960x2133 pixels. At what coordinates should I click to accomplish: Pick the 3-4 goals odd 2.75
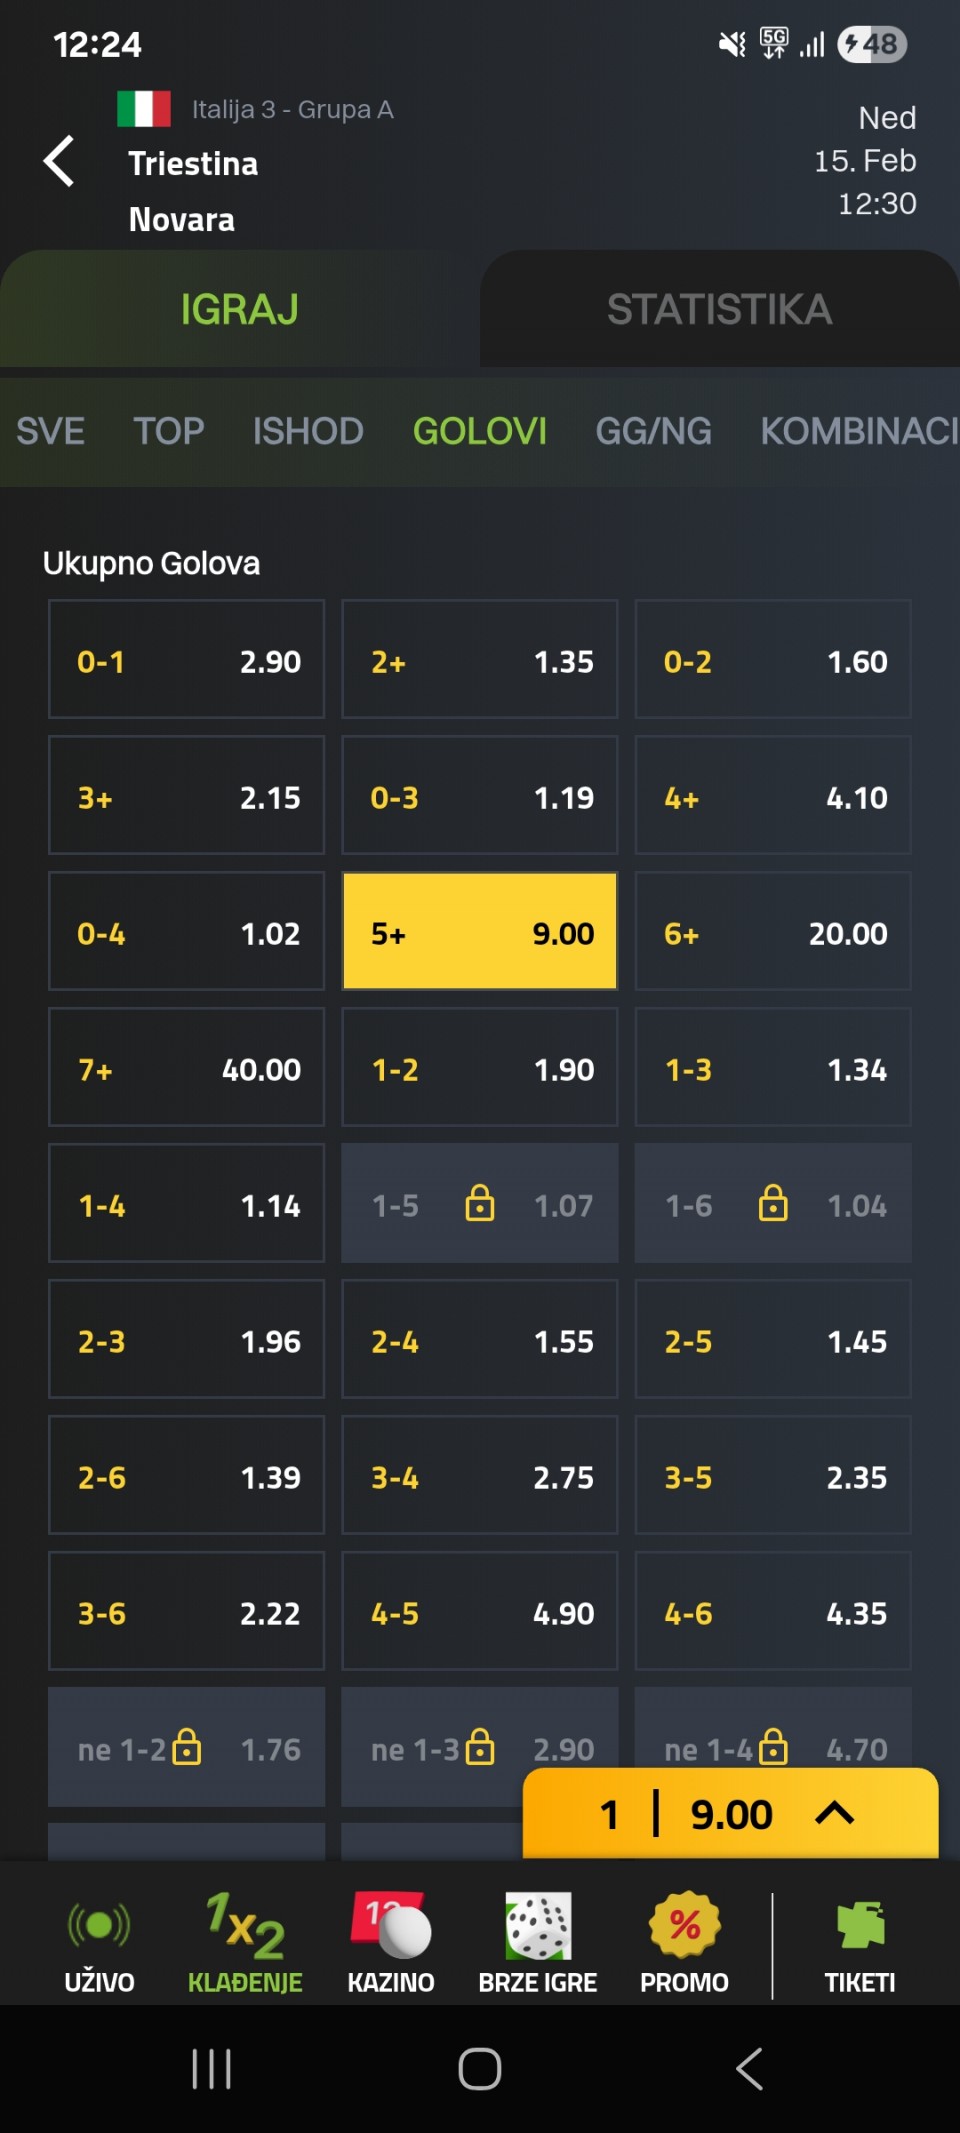[x=480, y=1476]
